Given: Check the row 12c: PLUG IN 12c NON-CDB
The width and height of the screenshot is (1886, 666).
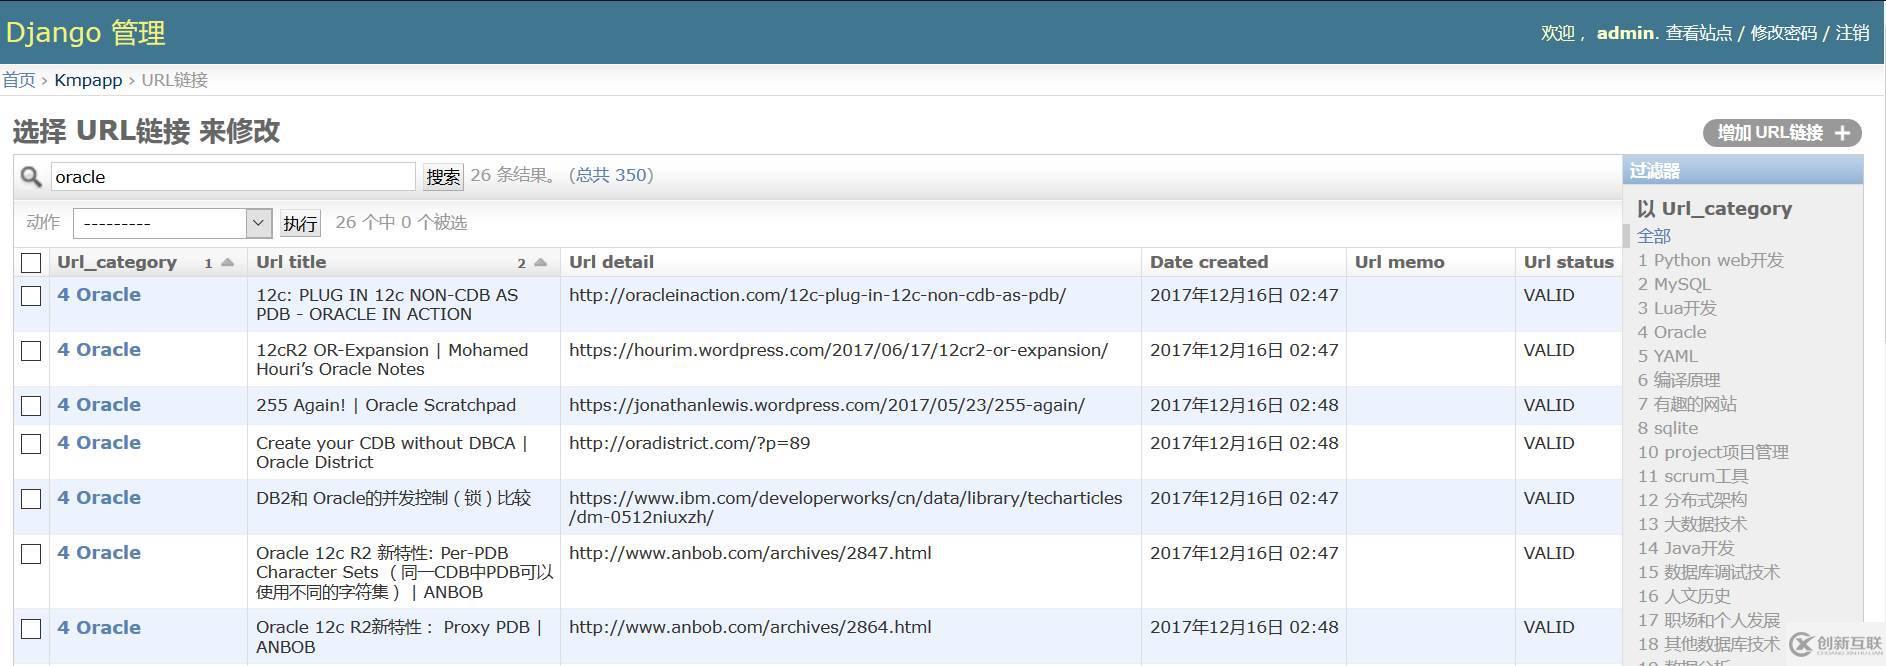Looking at the screenshot, I should tap(31, 296).
